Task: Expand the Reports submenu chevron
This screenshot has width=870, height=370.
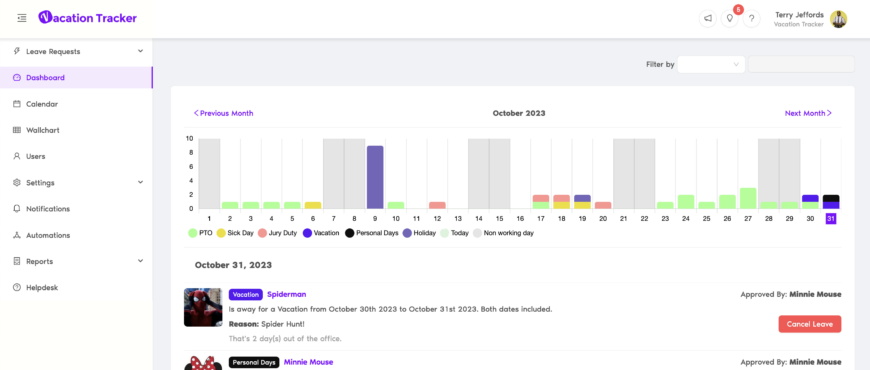Action: 140,261
